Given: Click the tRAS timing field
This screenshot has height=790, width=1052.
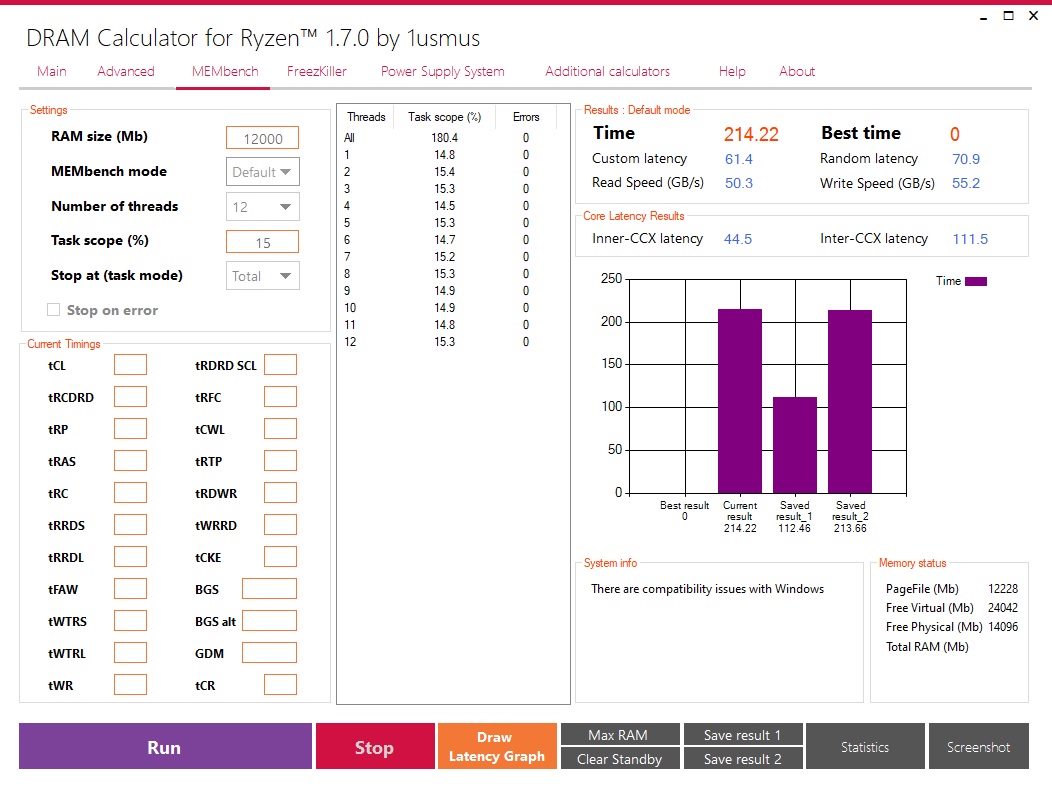Looking at the screenshot, I should 130,461.
